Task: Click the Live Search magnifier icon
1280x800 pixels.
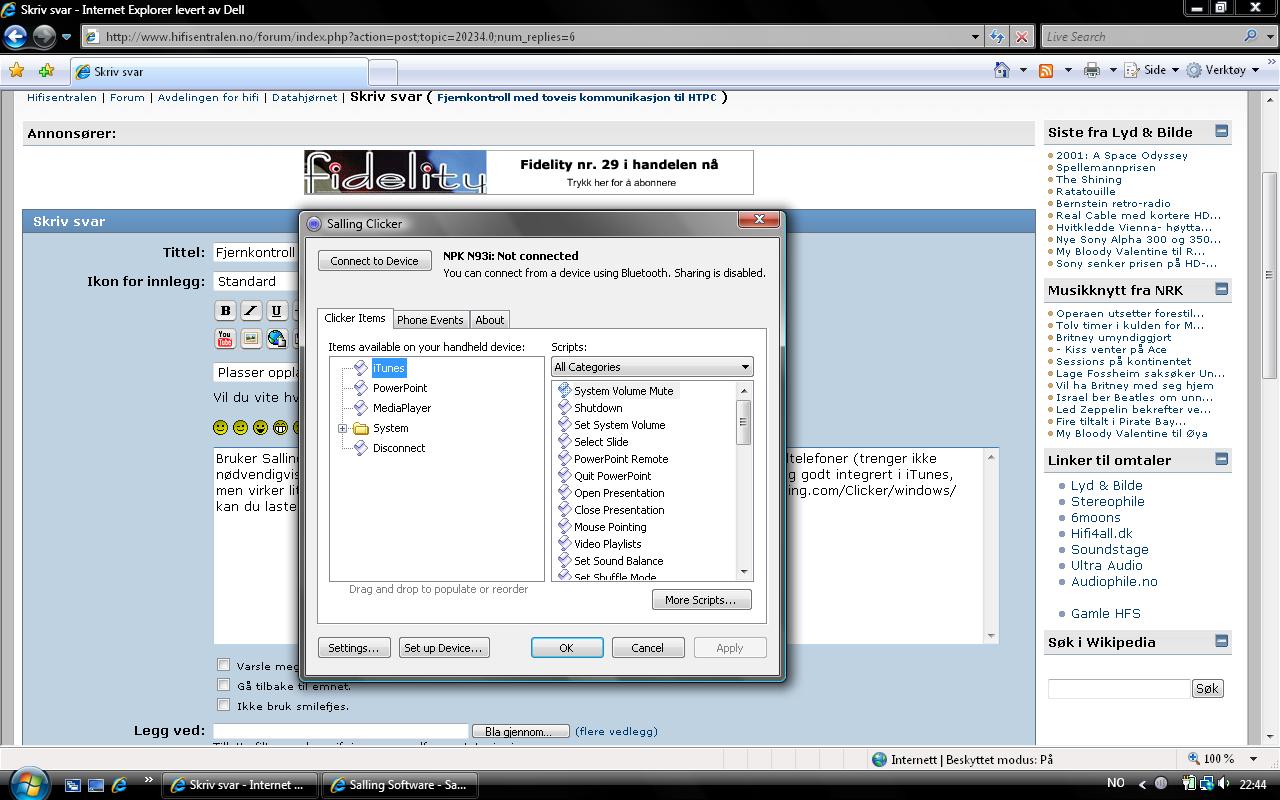Action: (1250, 36)
